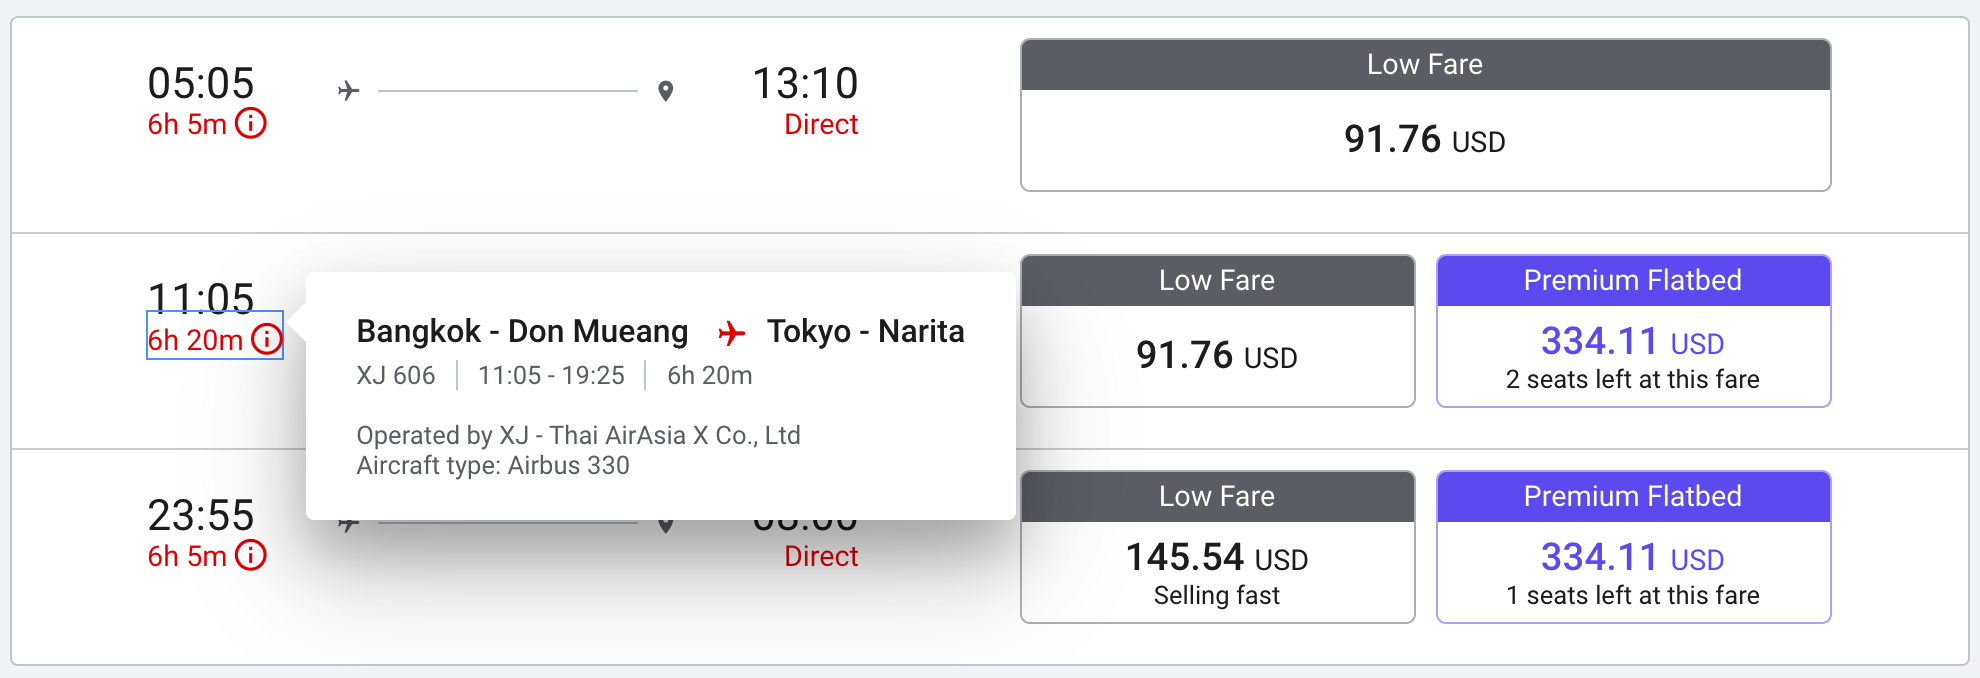Open info icon for the 23:55 flight
Screen dimensions: 1980x678
[x=251, y=556]
